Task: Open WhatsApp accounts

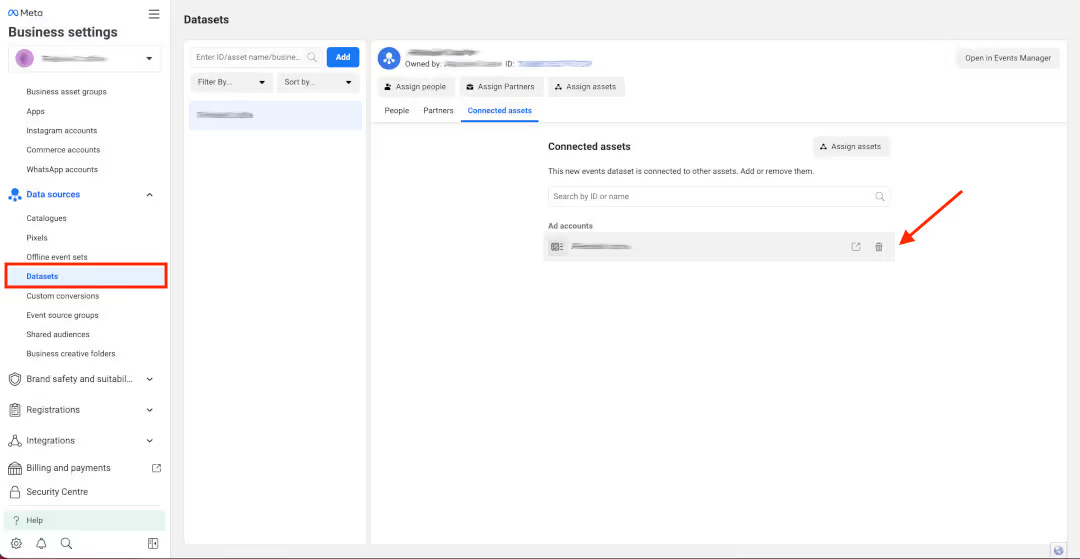Action: click(62, 169)
